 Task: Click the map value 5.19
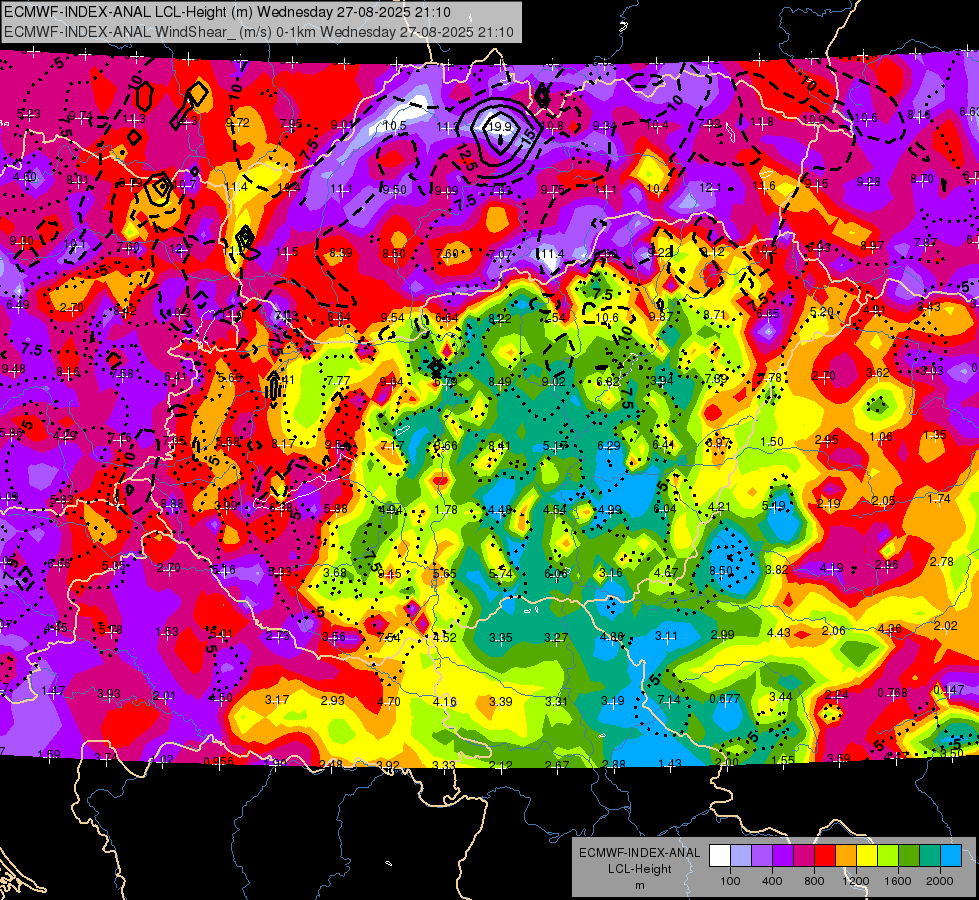point(774,506)
